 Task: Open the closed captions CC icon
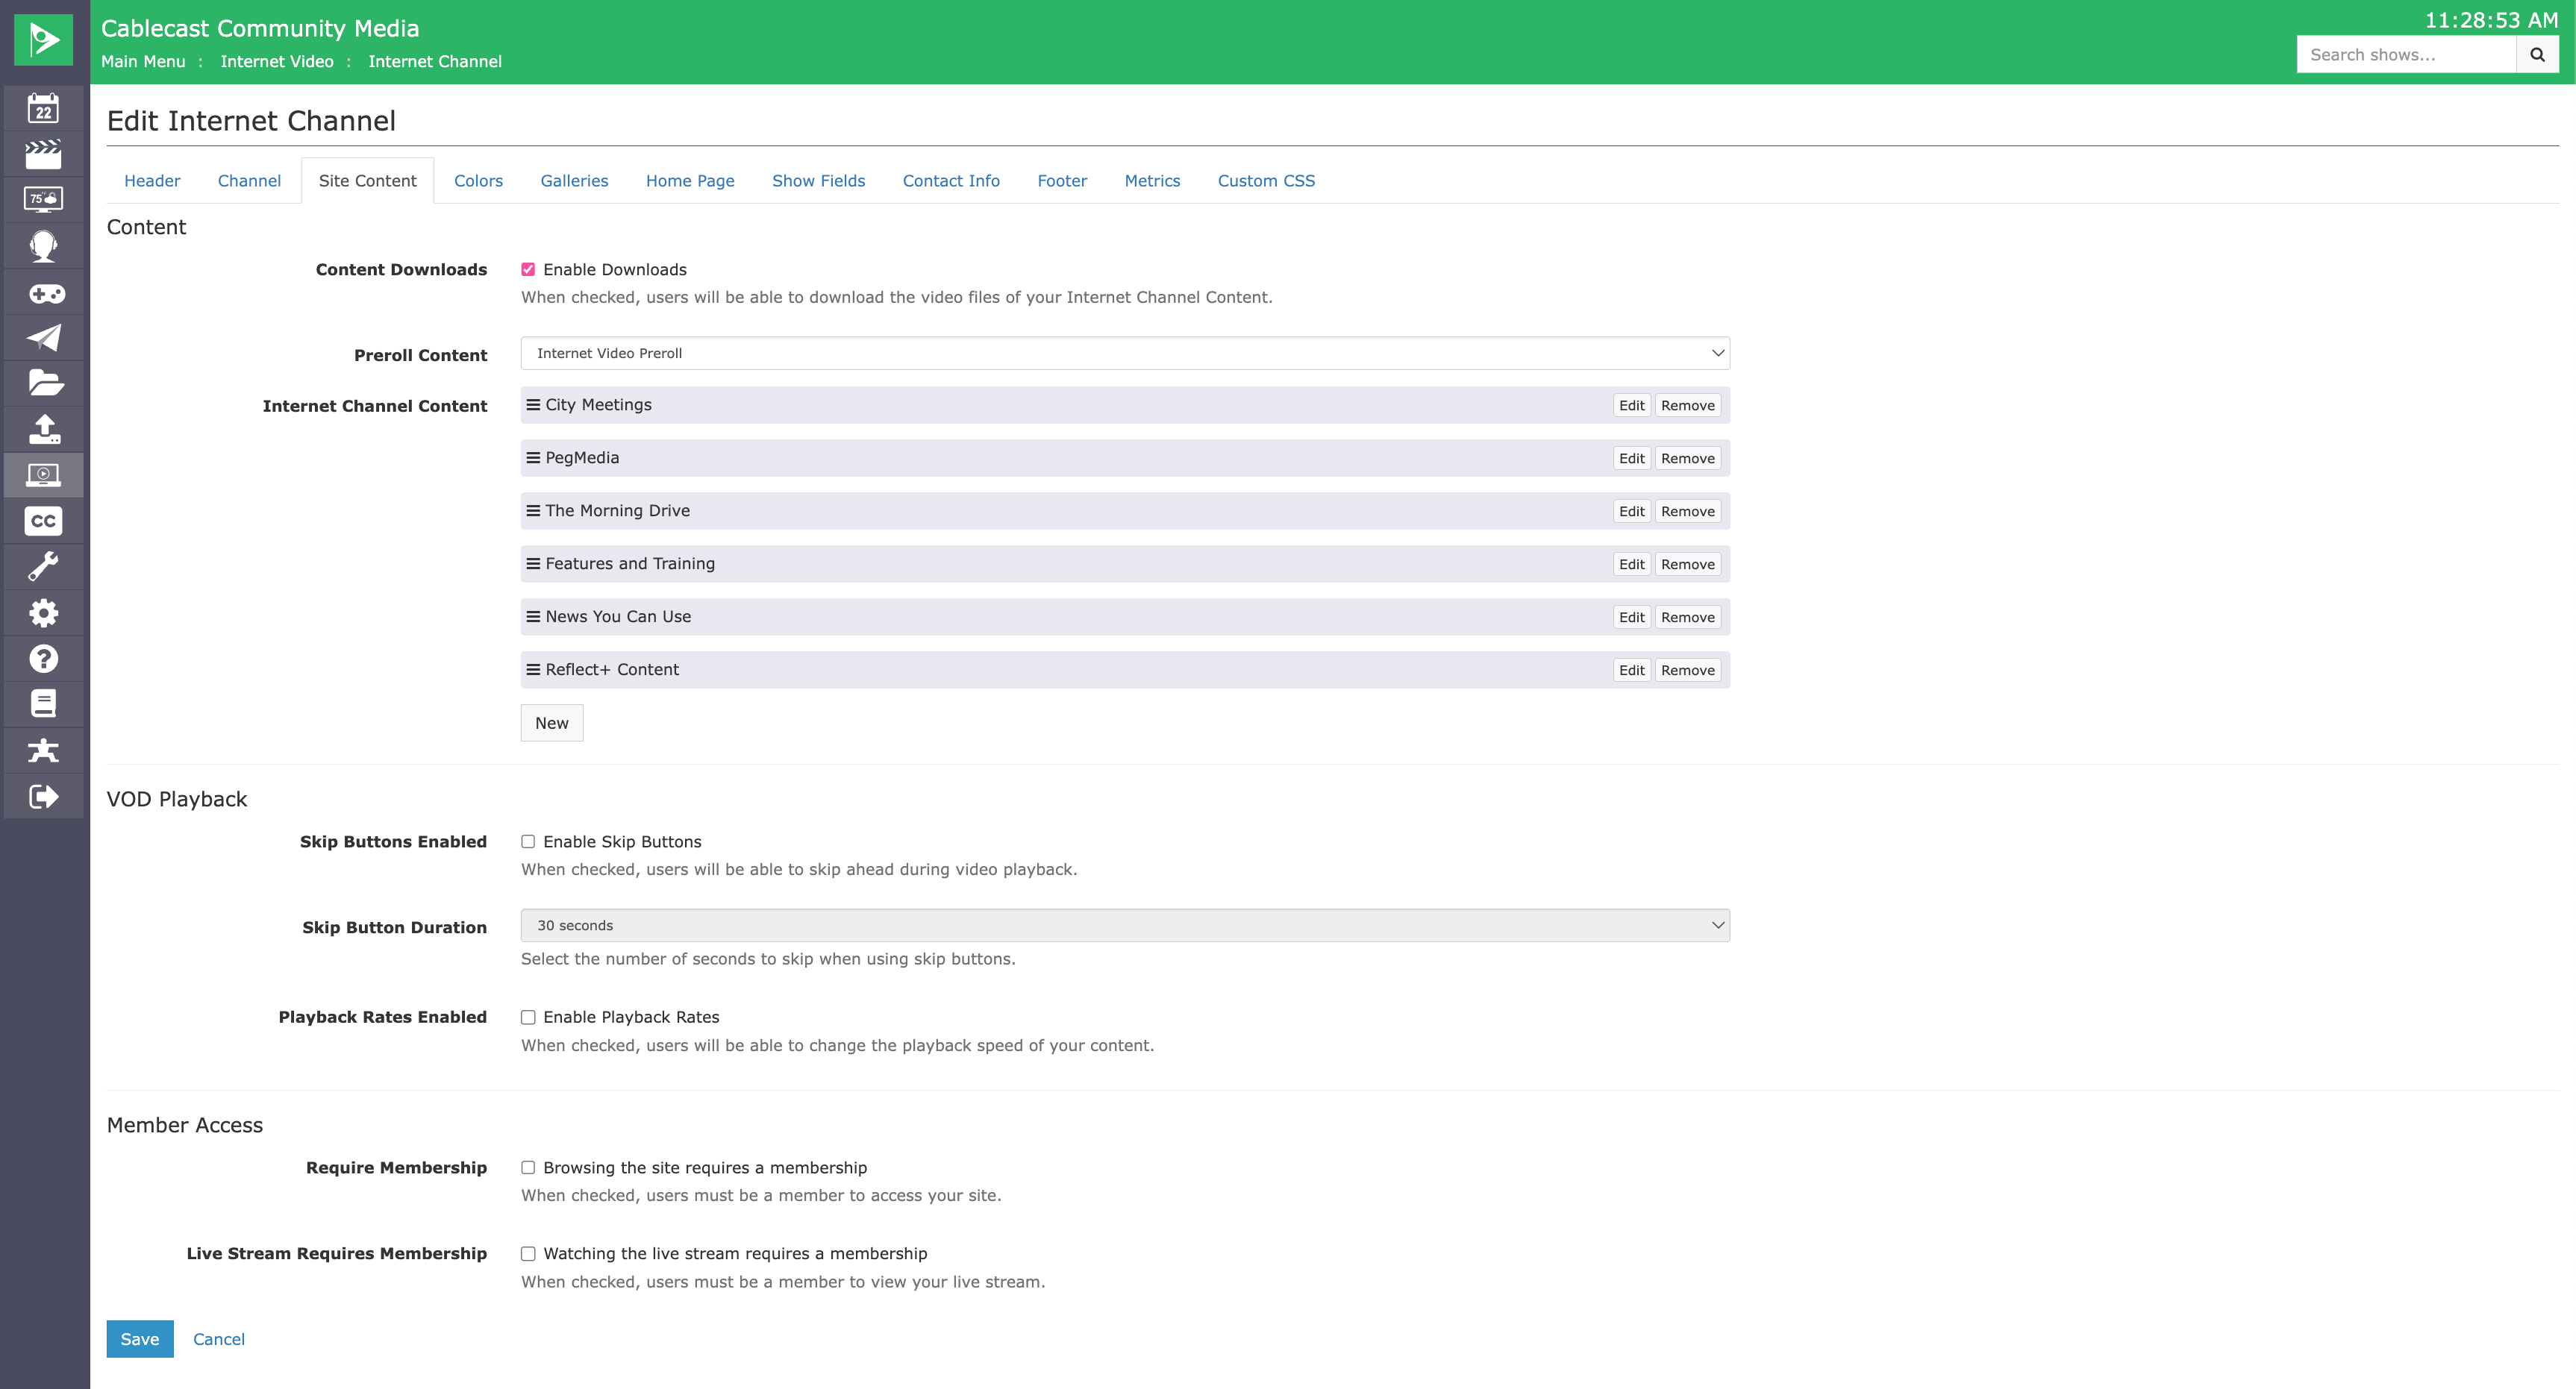[43, 521]
